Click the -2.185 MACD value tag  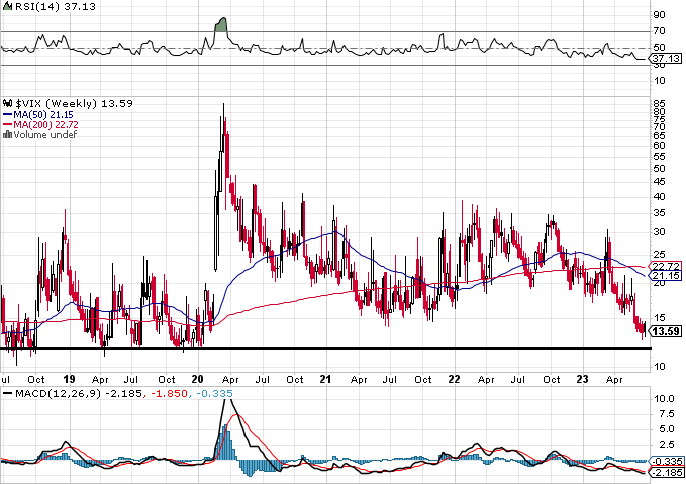[667, 473]
